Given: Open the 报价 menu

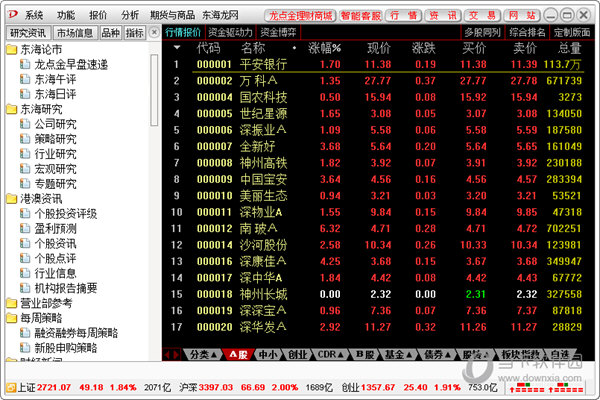Looking at the screenshot, I should [x=98, y=15].
